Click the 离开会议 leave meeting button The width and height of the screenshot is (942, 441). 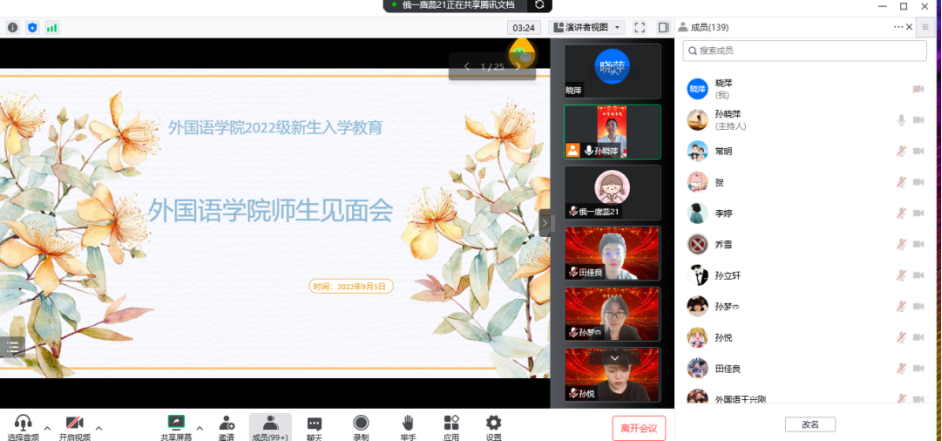pos(639,428)
